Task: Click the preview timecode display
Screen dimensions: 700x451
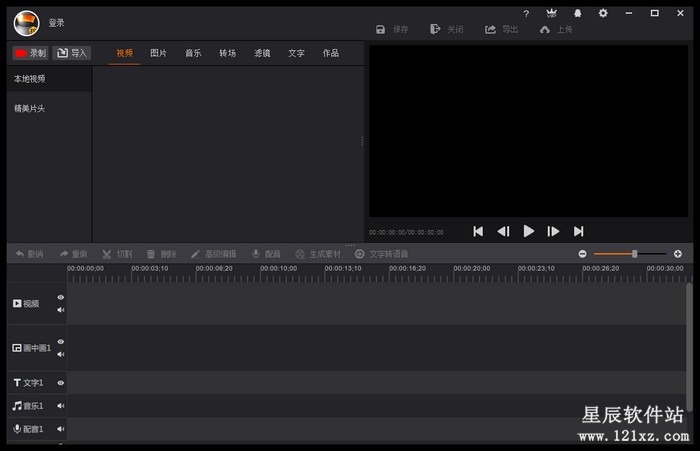Action: (x=406, y=233)
